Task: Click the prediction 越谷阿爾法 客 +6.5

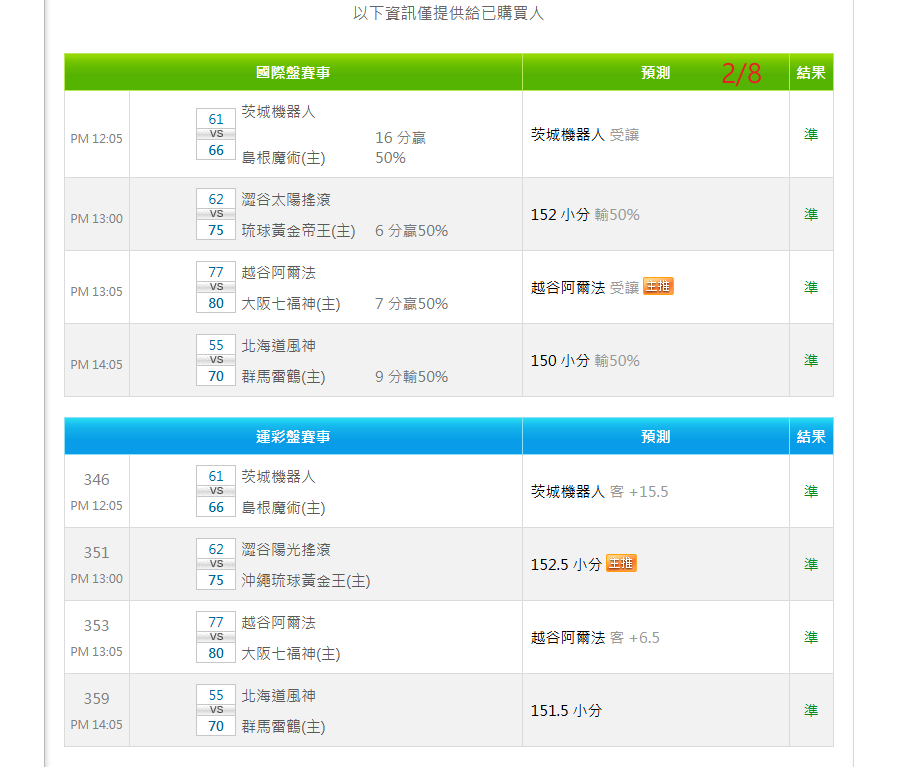Action: tap(594, 638)
